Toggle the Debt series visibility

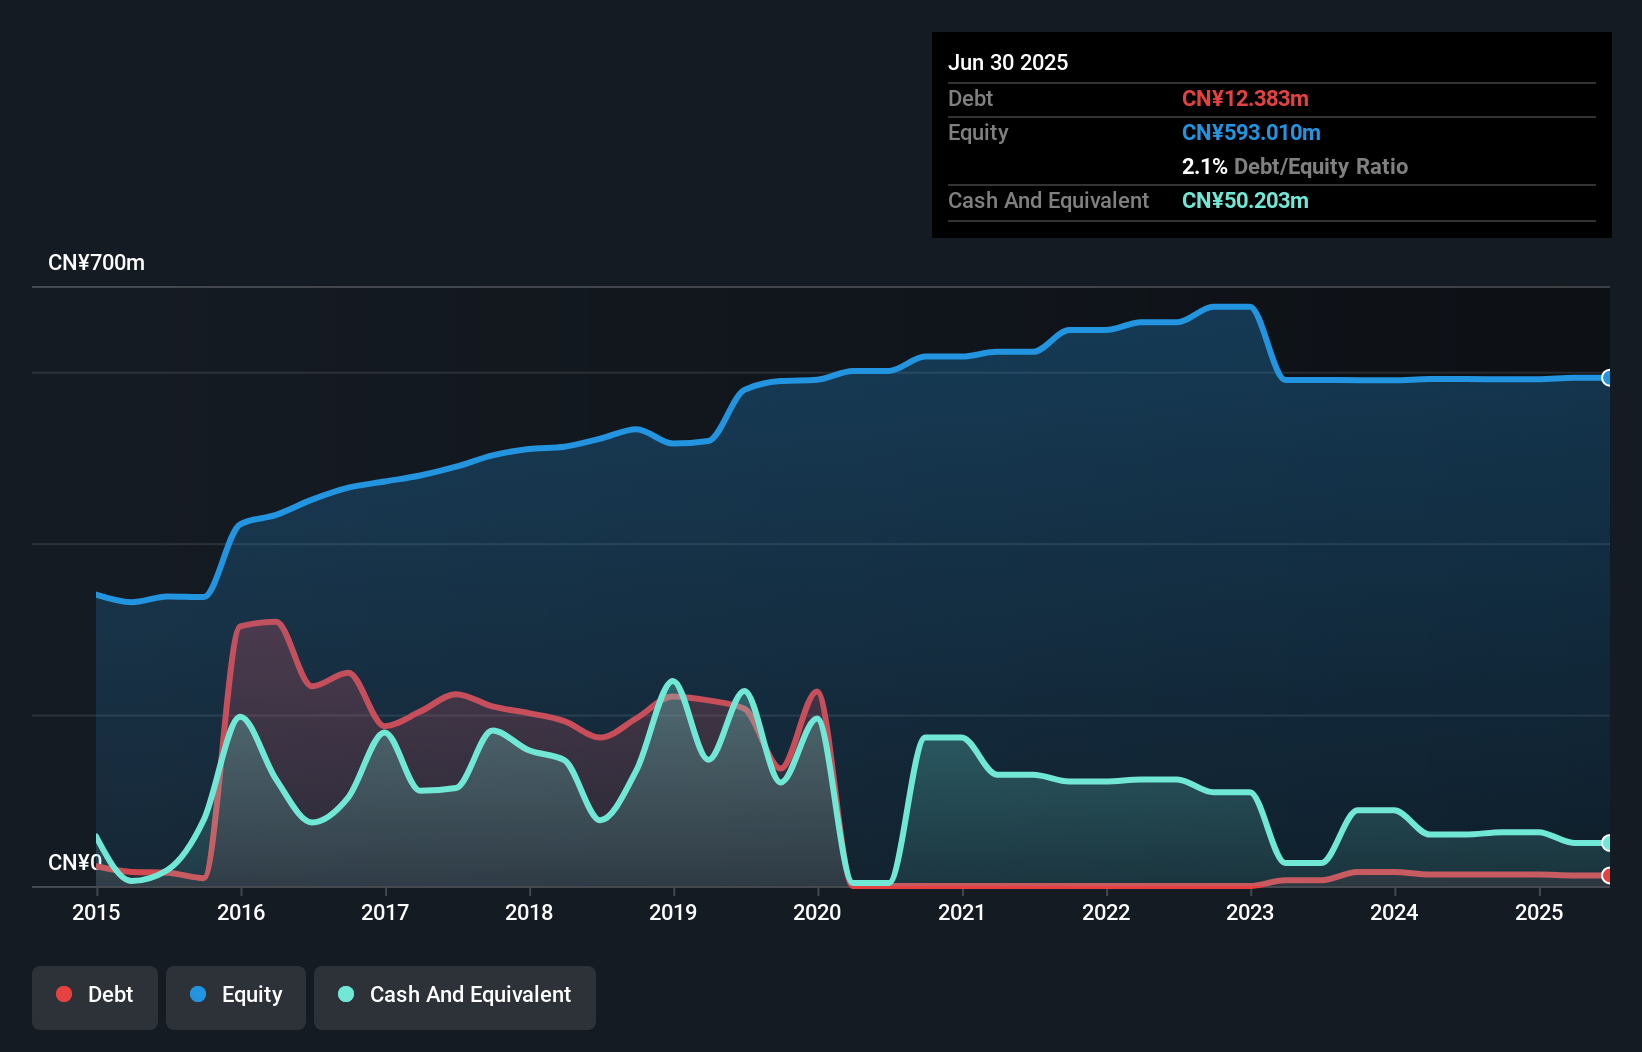95,994
